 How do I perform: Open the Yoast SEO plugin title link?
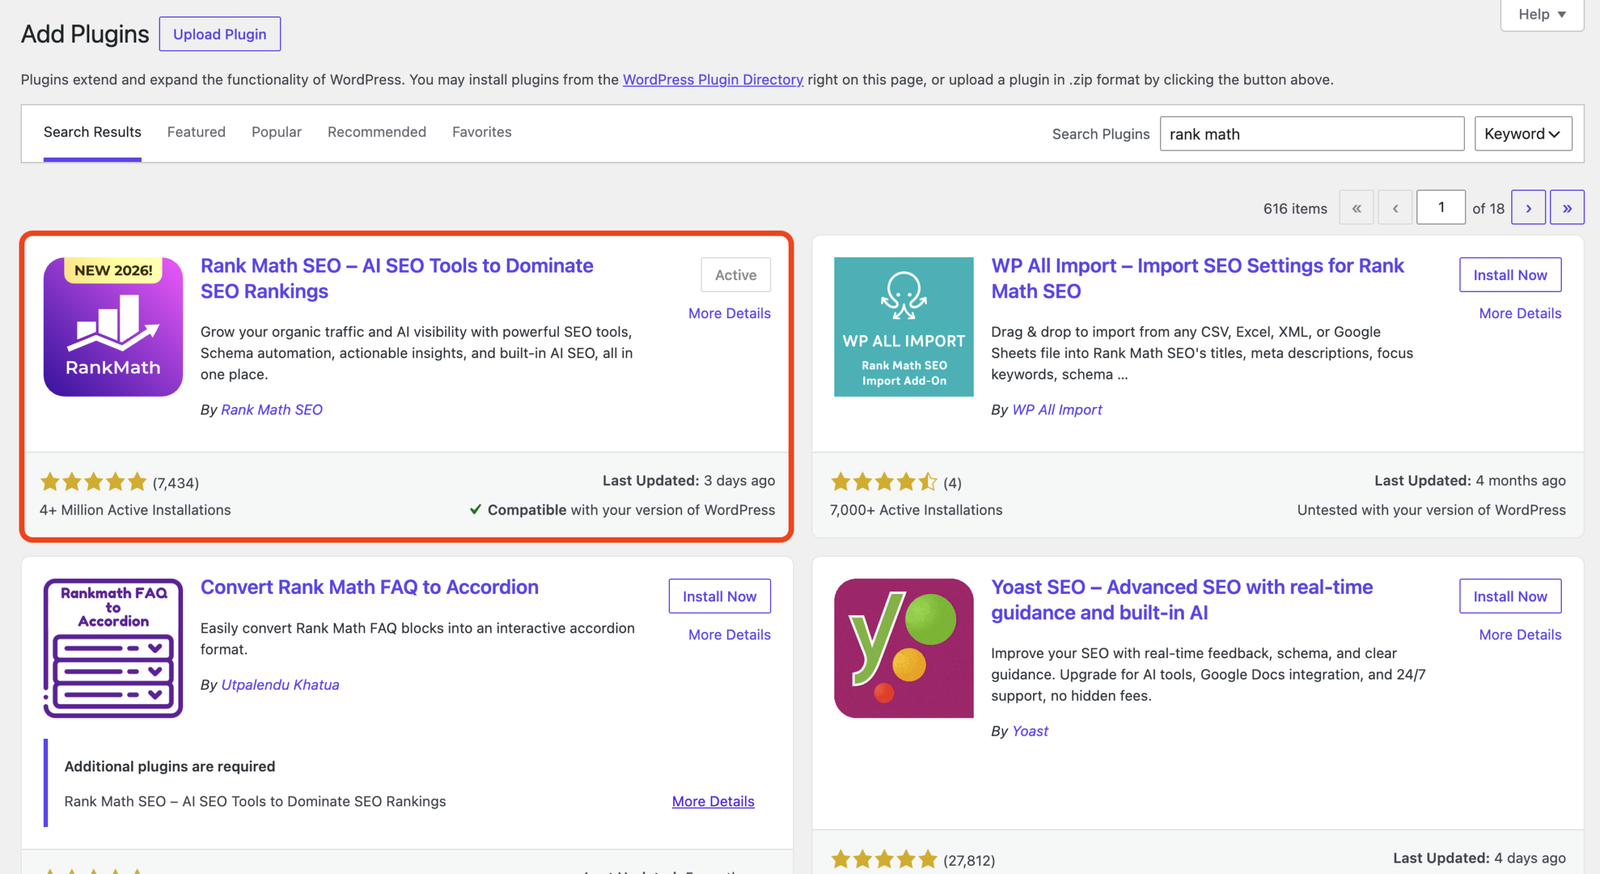click(1182, 600)
